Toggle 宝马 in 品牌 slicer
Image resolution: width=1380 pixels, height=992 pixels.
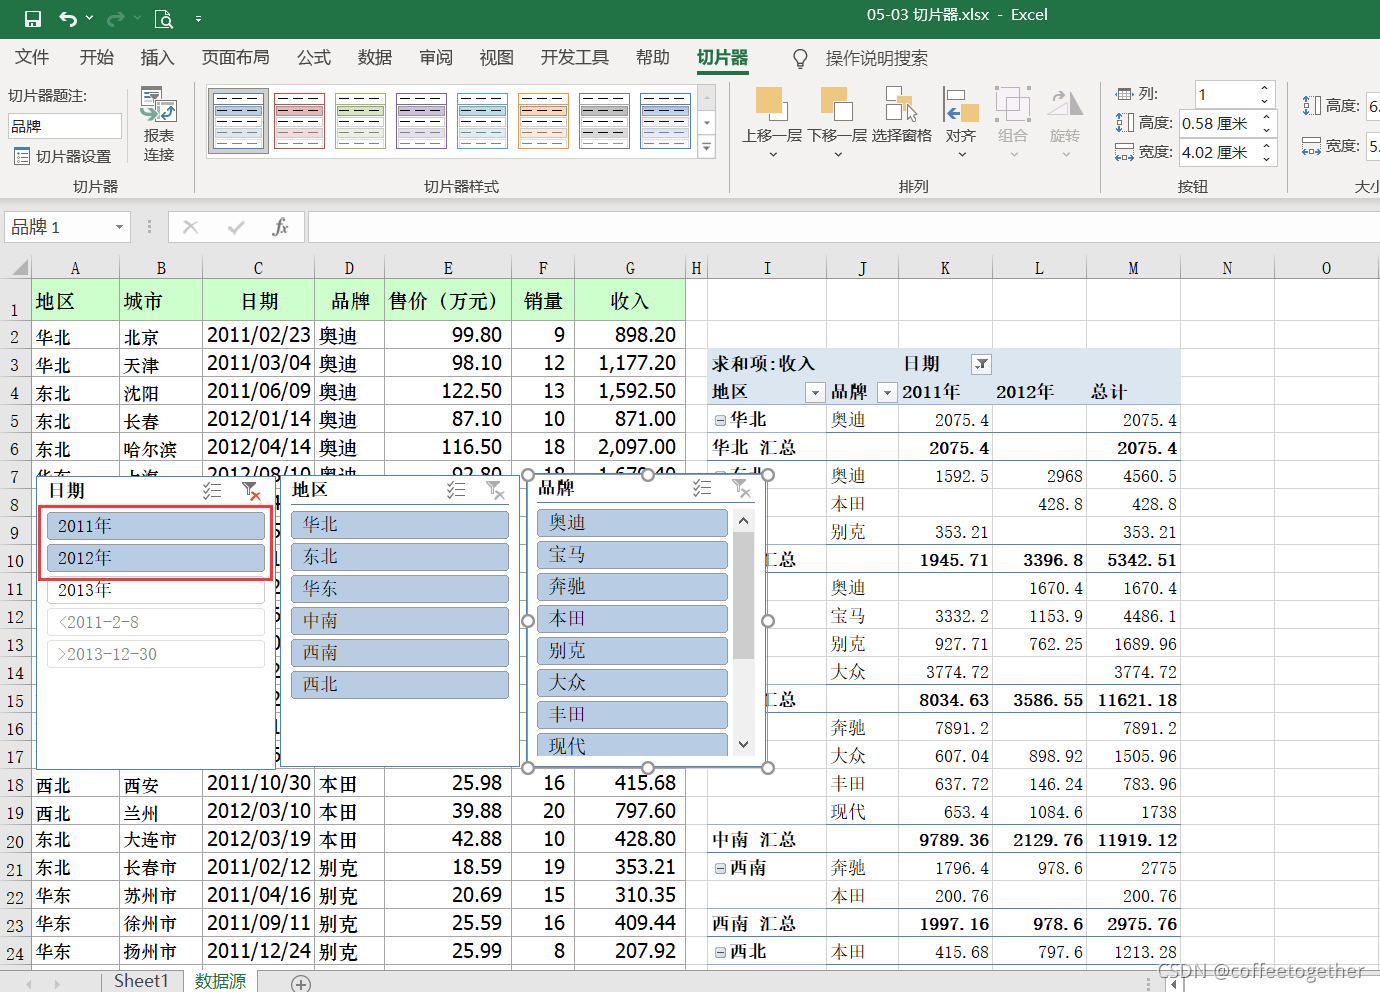tap(632, 555)
